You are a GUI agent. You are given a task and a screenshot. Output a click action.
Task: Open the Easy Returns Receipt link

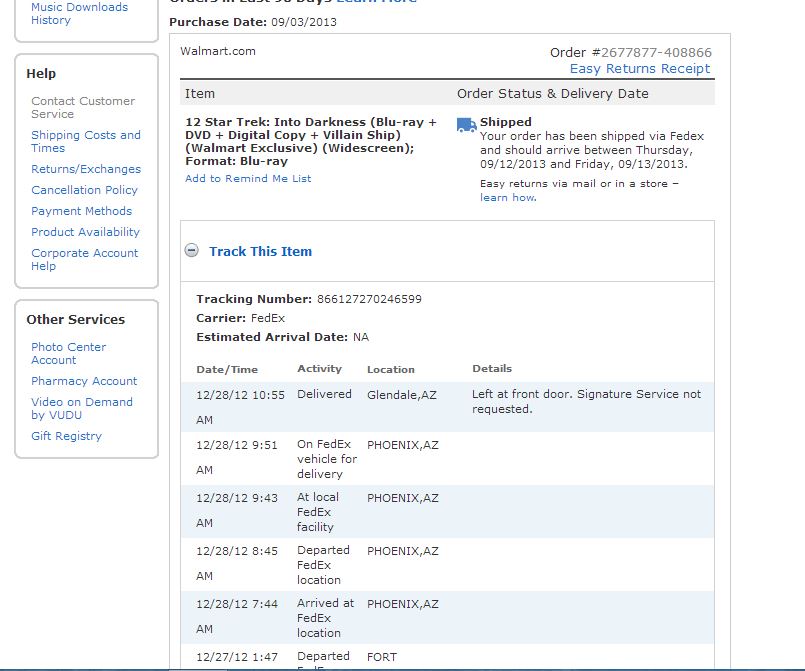coord(640,69)
